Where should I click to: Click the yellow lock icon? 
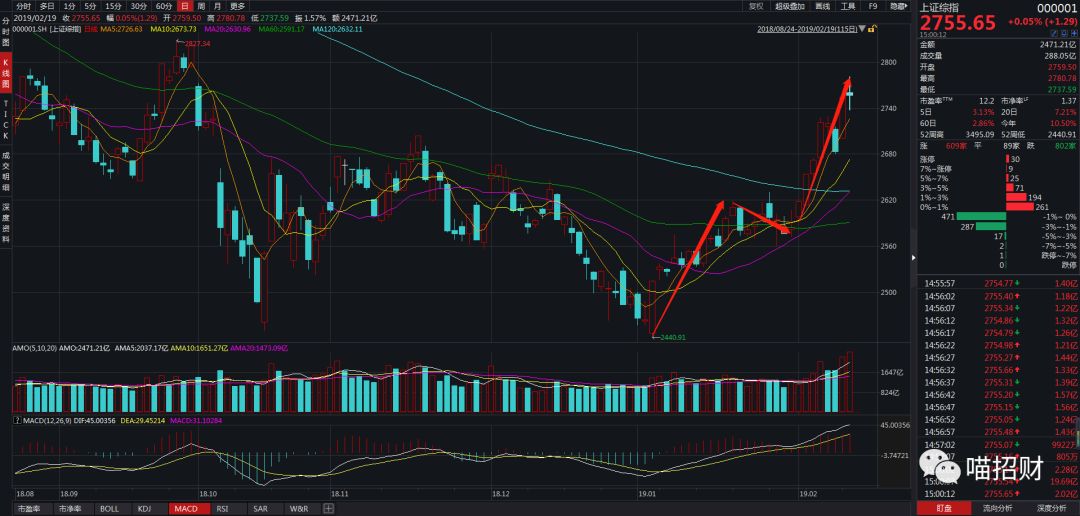[x=872, y=29]
